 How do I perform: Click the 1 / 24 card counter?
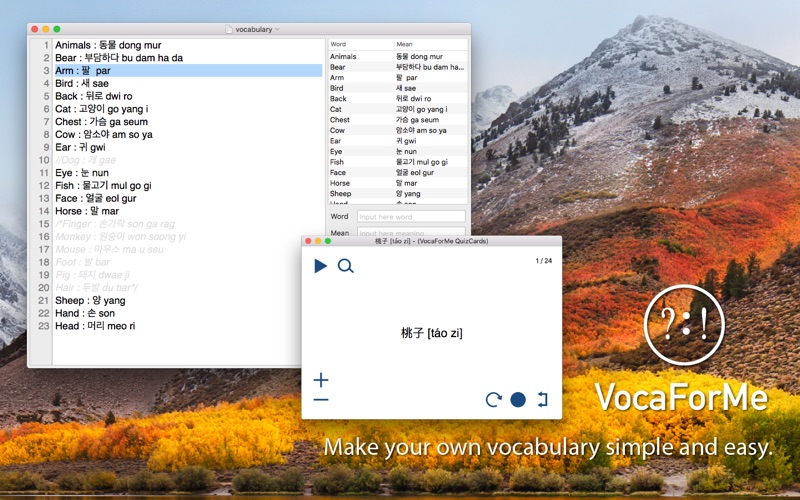point(543,261)
